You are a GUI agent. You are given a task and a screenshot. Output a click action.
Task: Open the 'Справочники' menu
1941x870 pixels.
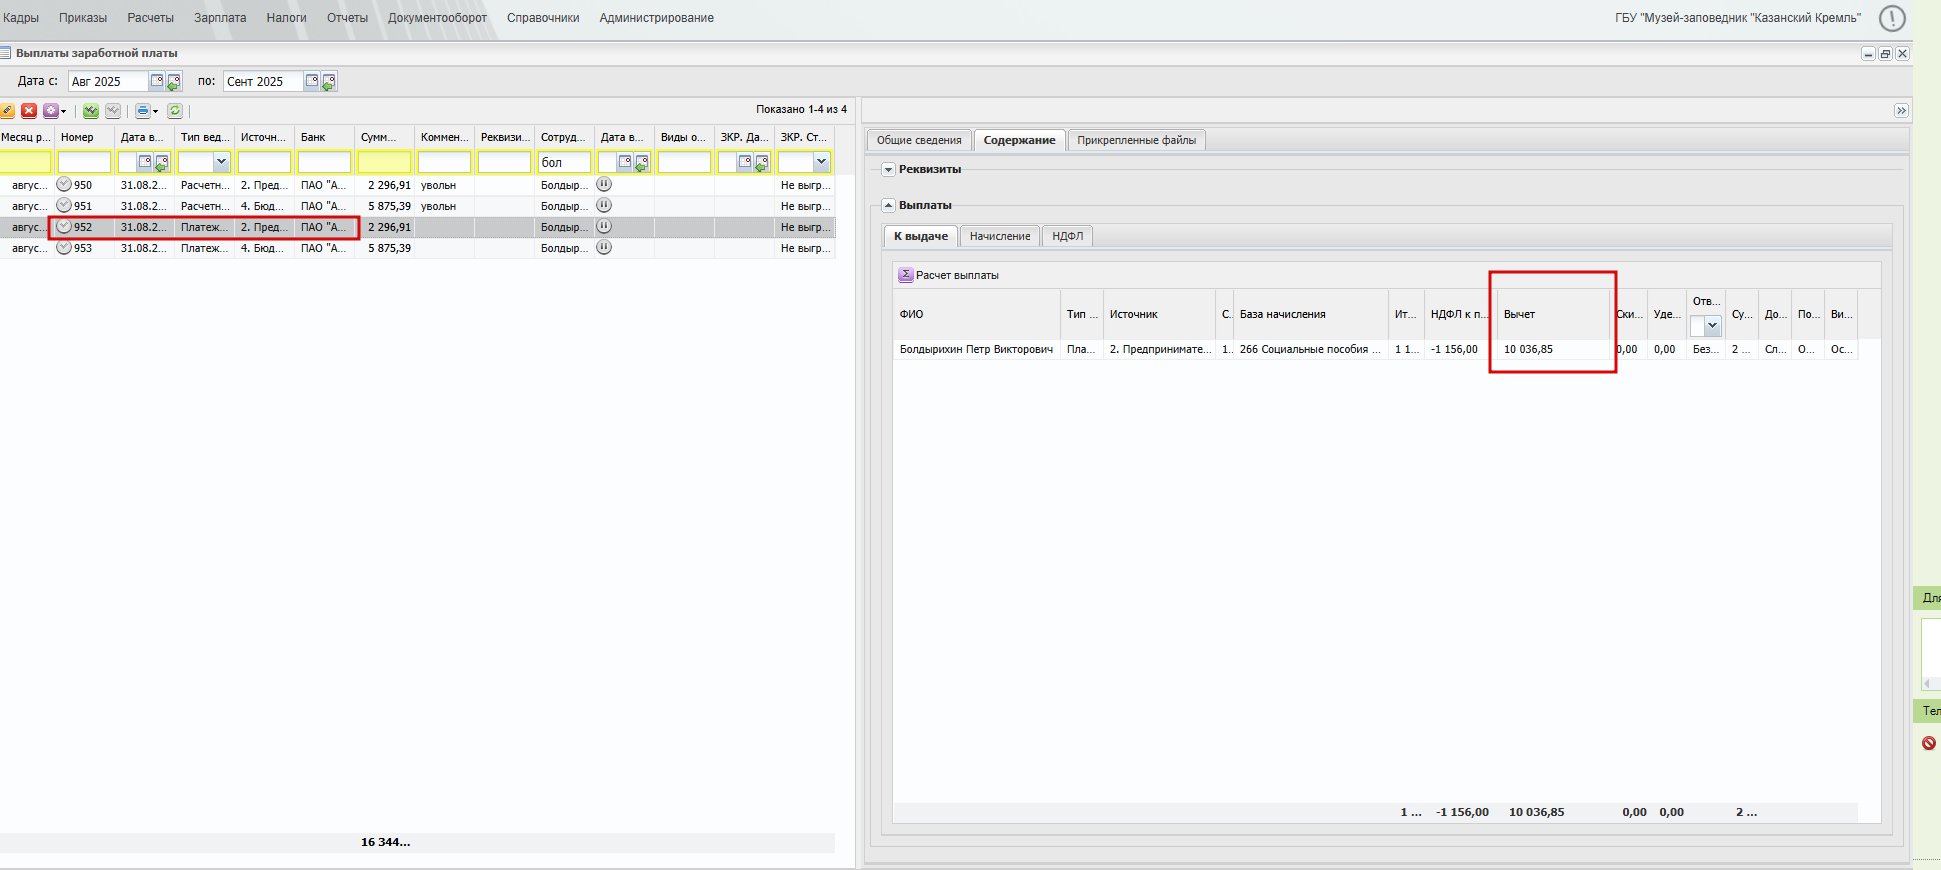pos(543,18)
